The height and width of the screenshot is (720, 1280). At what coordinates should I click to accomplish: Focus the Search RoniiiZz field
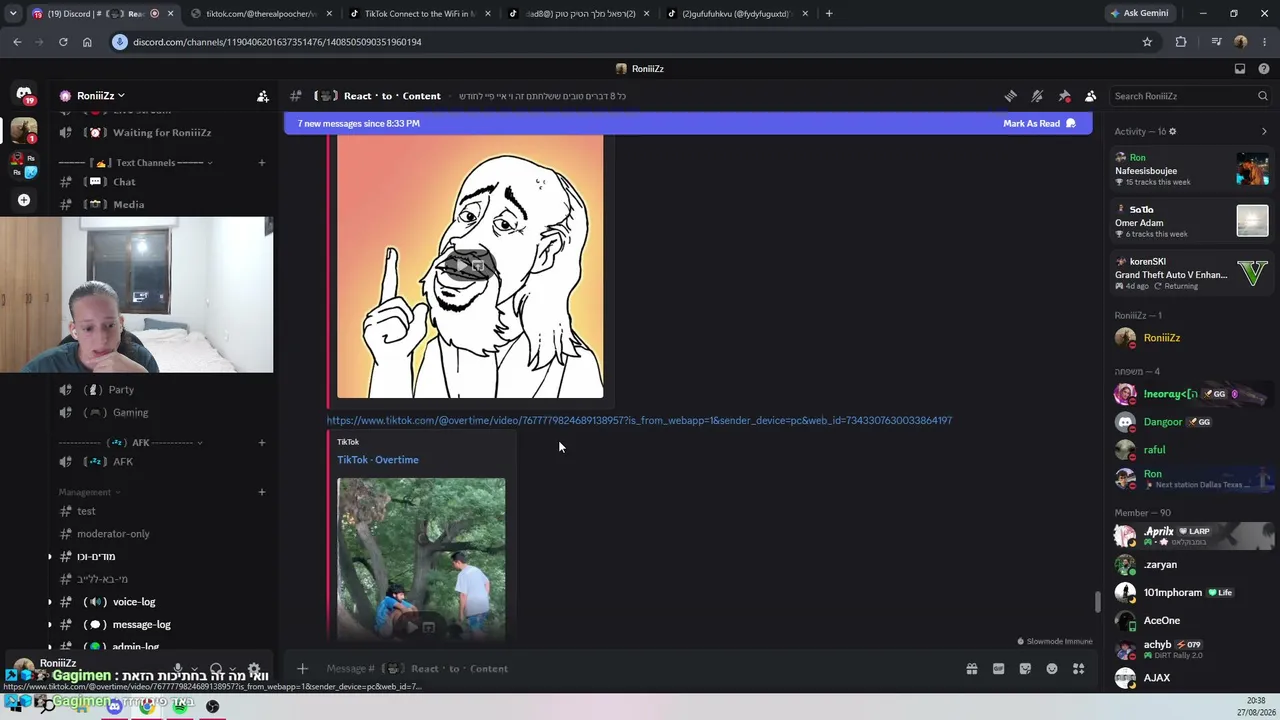(1191, 96)
